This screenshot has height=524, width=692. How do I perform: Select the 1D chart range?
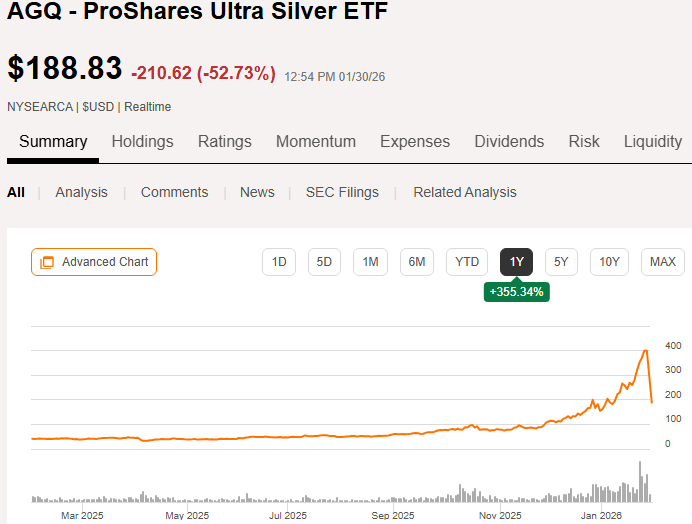click(x=279, y=262)
